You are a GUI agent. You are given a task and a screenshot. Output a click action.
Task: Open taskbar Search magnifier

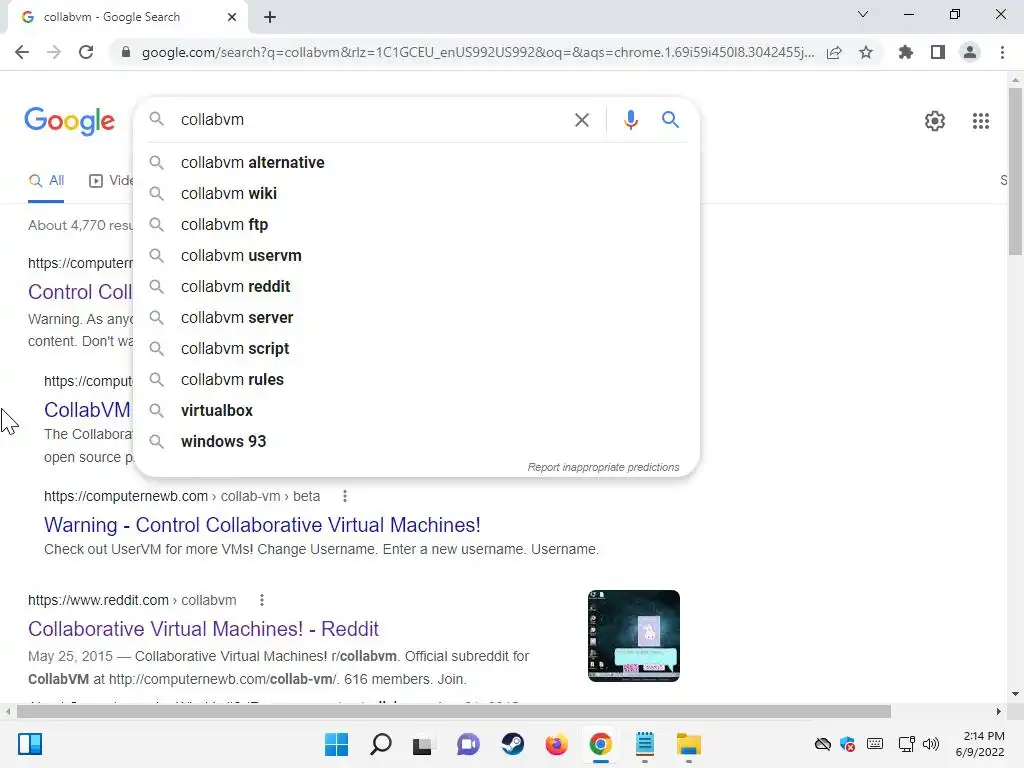click(x=381, y=744)
